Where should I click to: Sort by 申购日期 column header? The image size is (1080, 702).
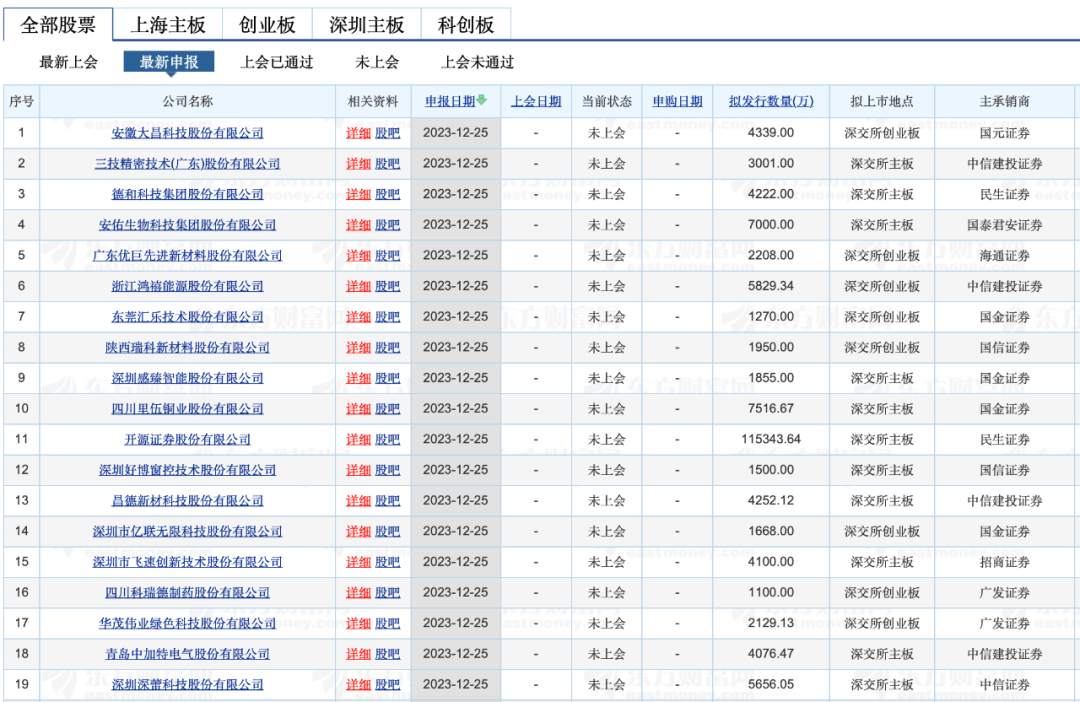[677, 101]
